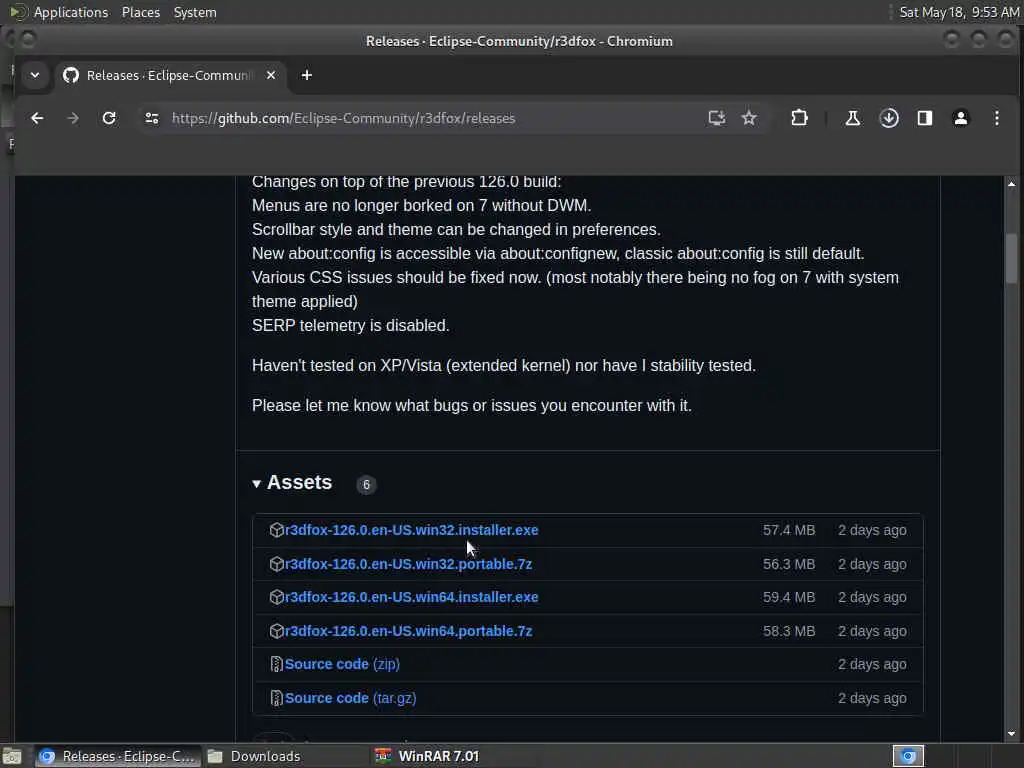The width and height of the screenshot is (1024, 768).
Task: Select the Releases Eclipse-Community tab
Action: pyautogui.click(x=170, y=75)
